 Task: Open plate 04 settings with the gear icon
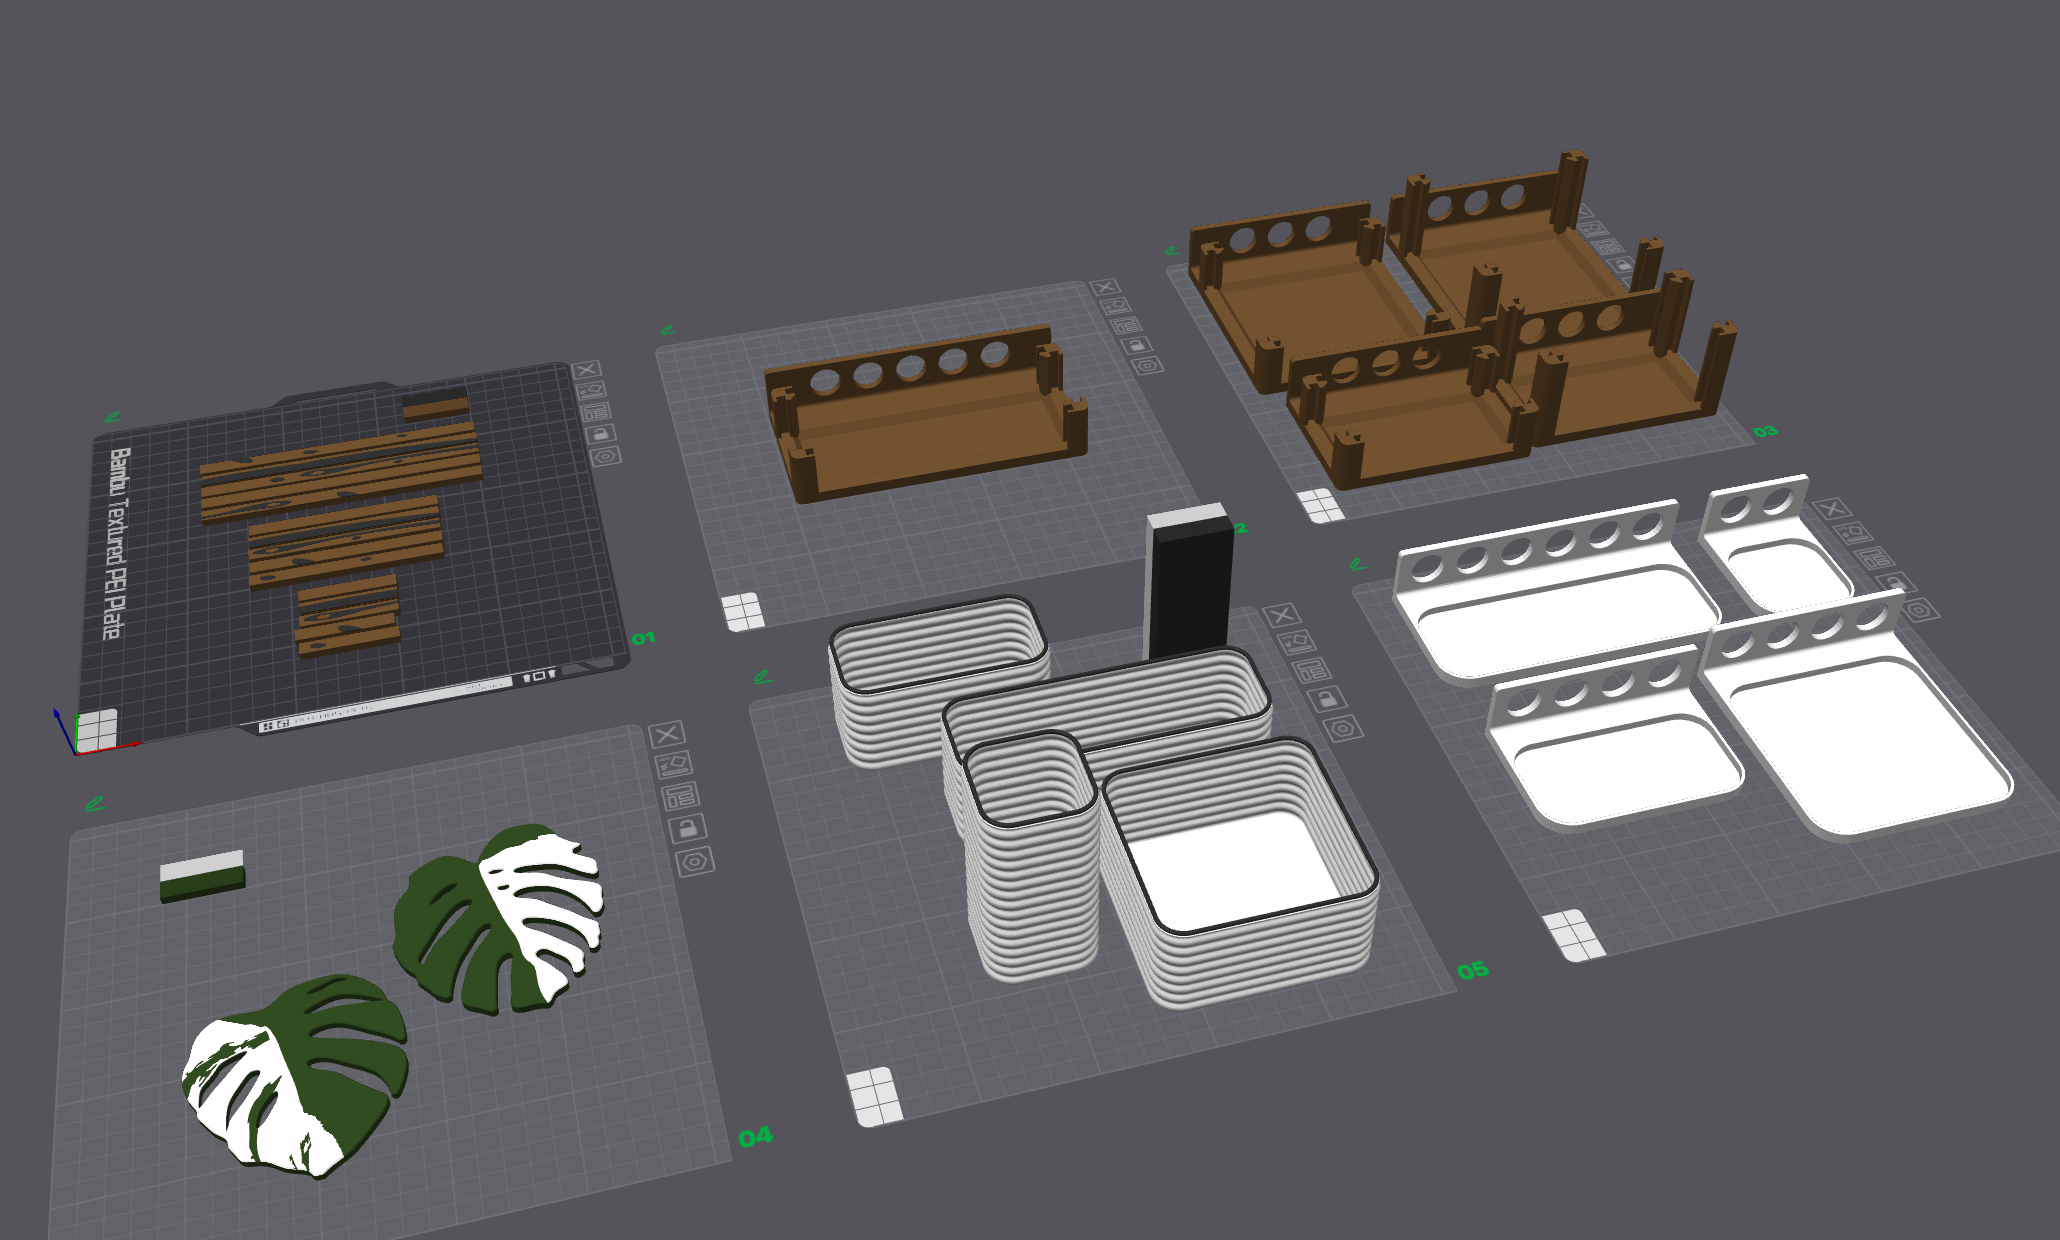pyautogui.click(x=696, y=861)
